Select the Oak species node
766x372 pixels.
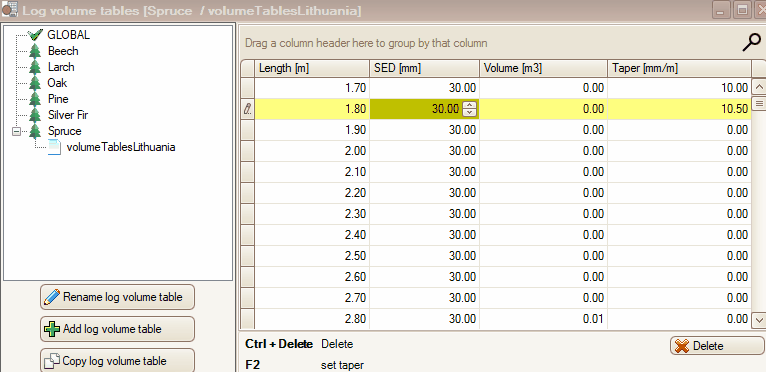(57, 83)
